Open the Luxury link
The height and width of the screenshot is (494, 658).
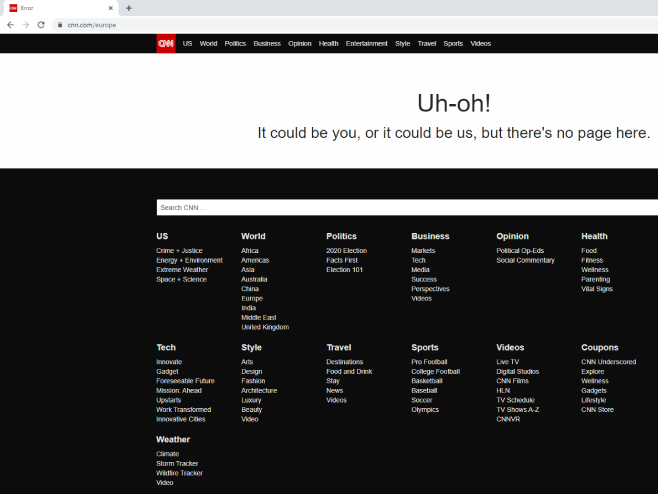[251, 400]
